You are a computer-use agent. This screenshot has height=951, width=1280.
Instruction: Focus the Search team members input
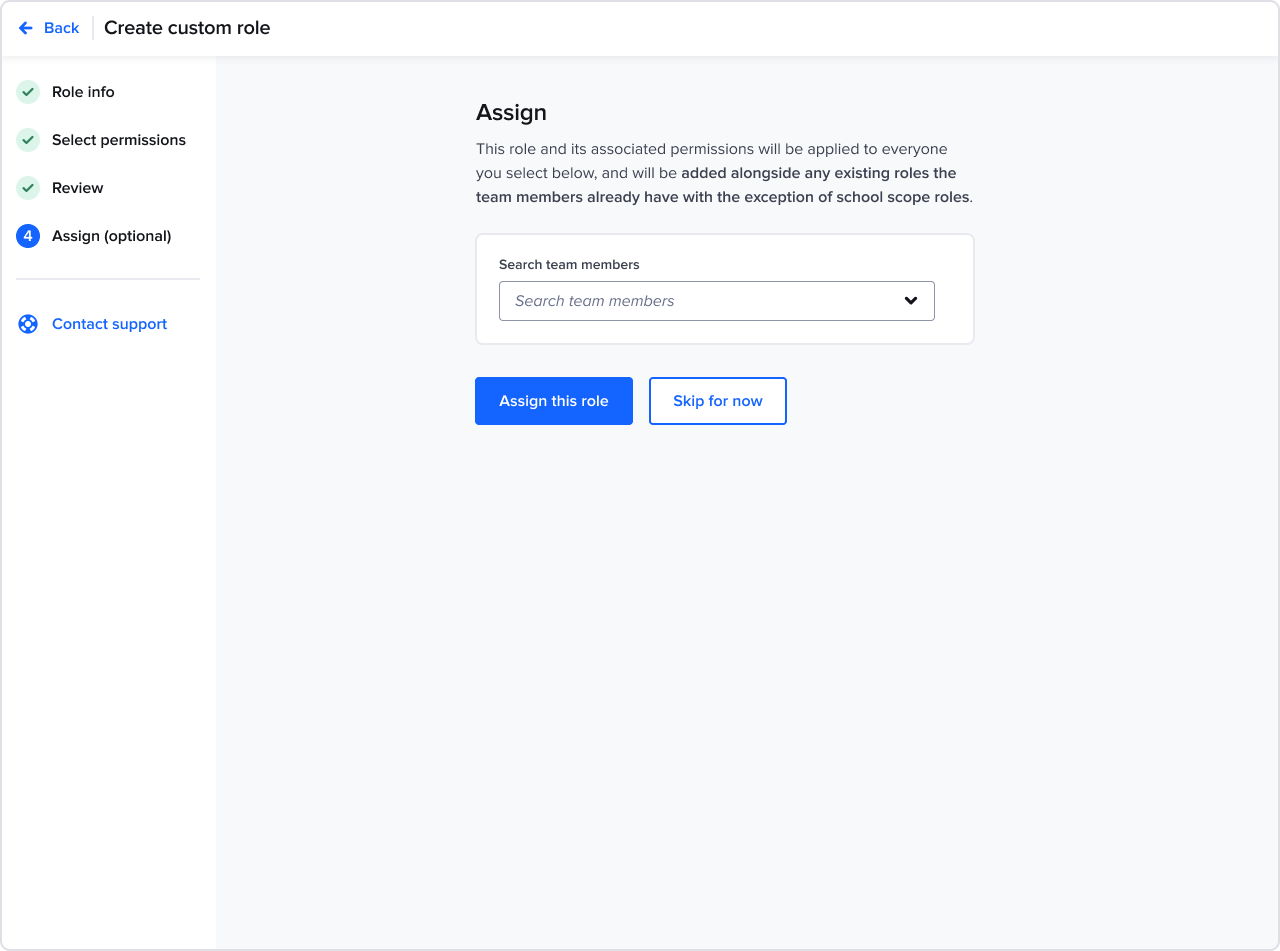coord(717,301)
